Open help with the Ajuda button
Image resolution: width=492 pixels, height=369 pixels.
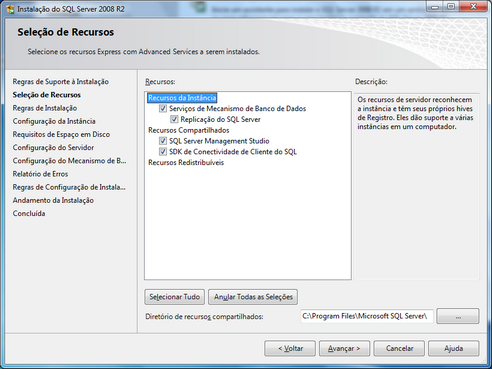click(454, 348)
